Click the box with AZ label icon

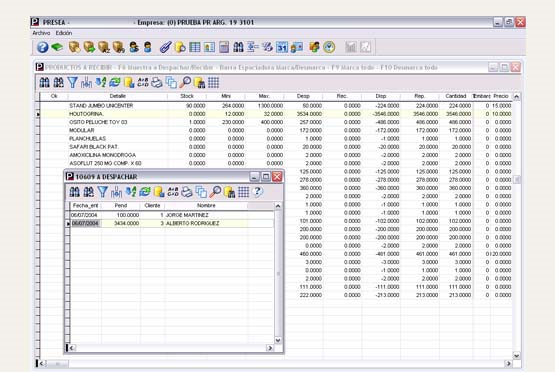(x=104, y=47)
